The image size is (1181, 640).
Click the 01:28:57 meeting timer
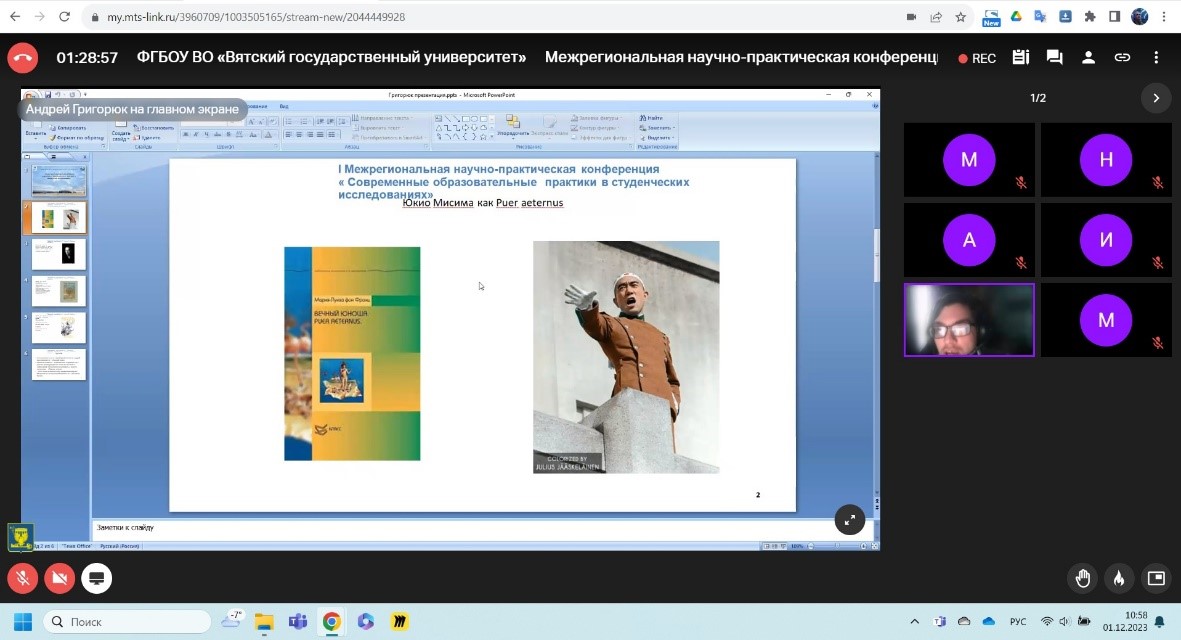coord(87,58)
